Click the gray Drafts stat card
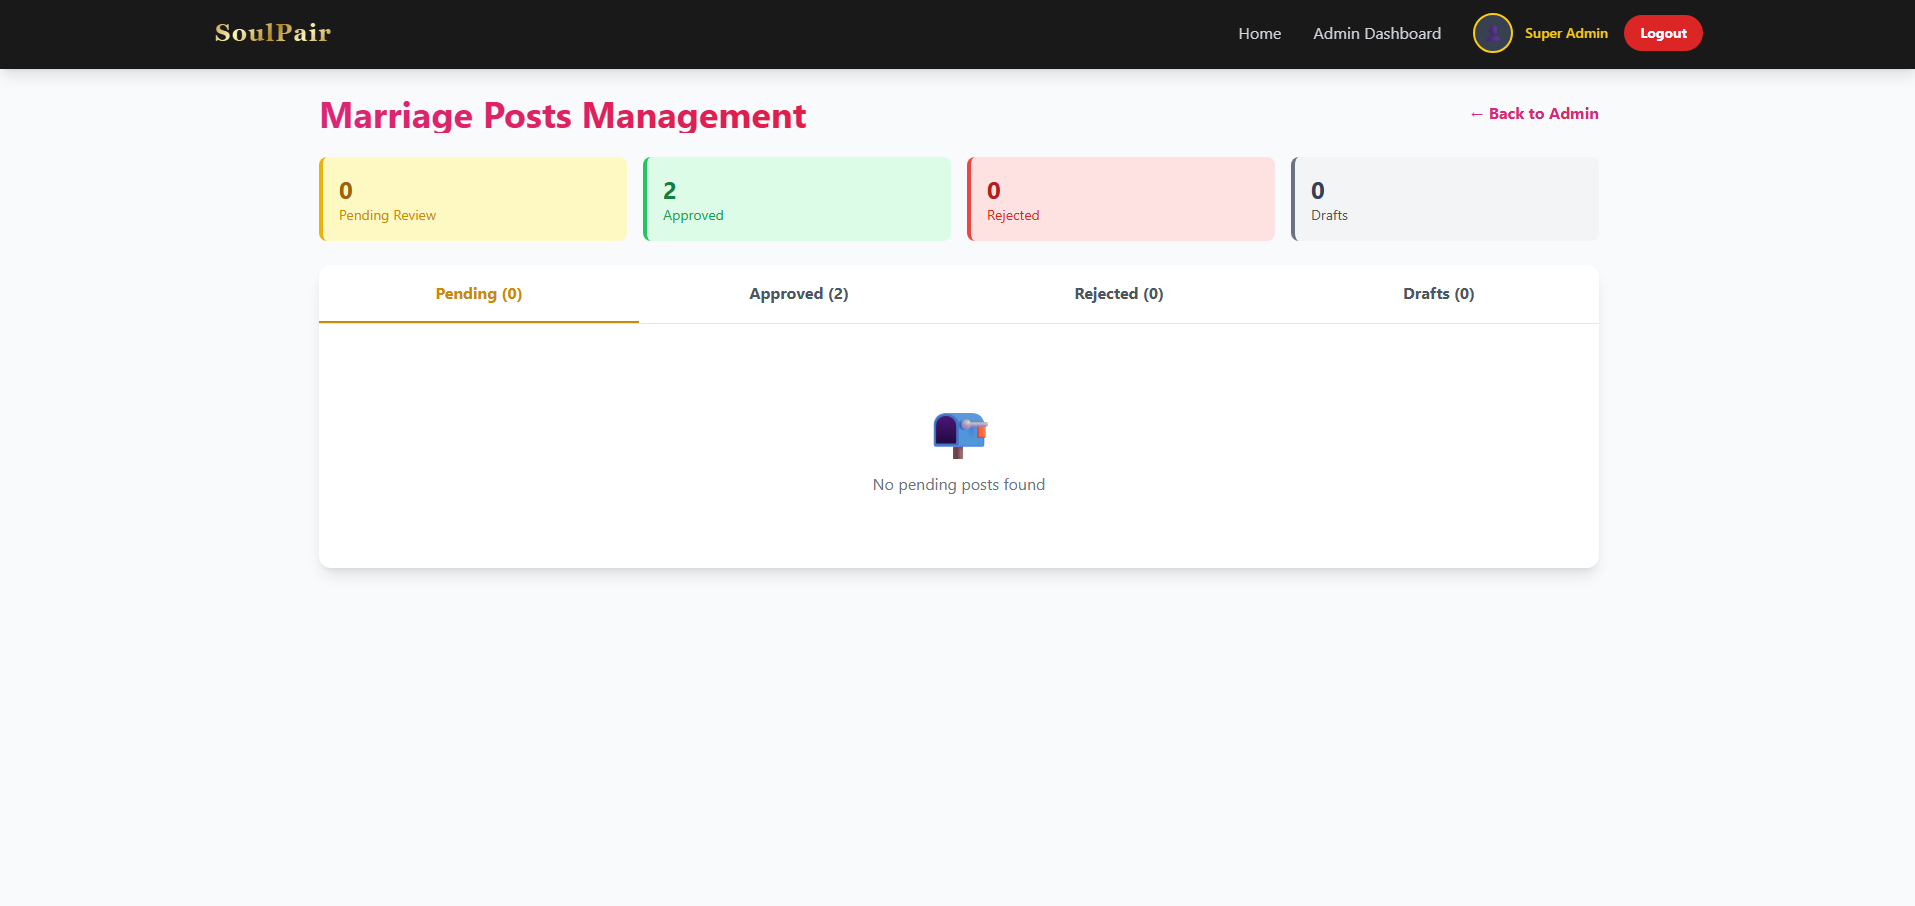Viewport: 1915px width, 906px height. [x=1445, y=199]
